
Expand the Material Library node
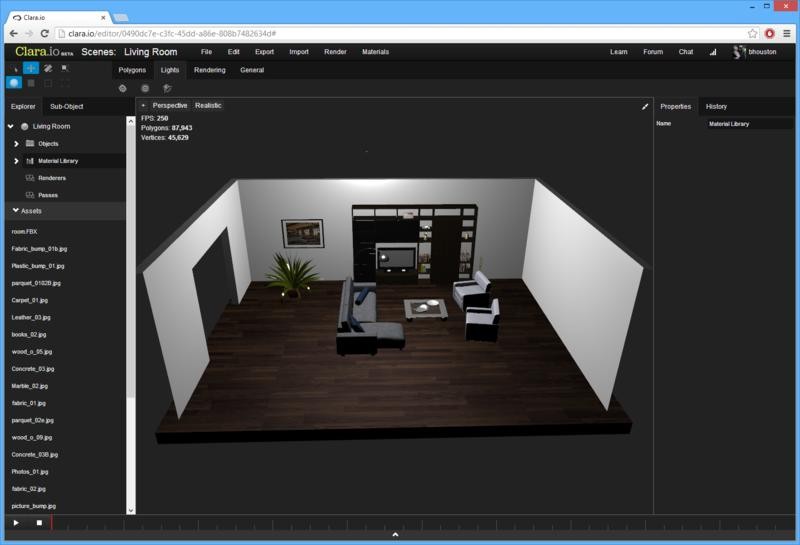point(16,161)
